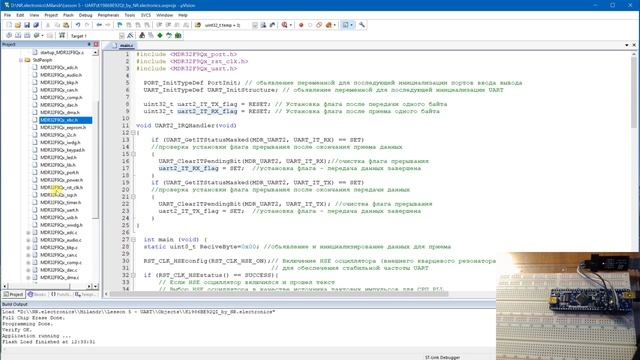This screenshot has width=640, height=360.
Task: Click the Batch Build icon
Action: coord(36,36)
